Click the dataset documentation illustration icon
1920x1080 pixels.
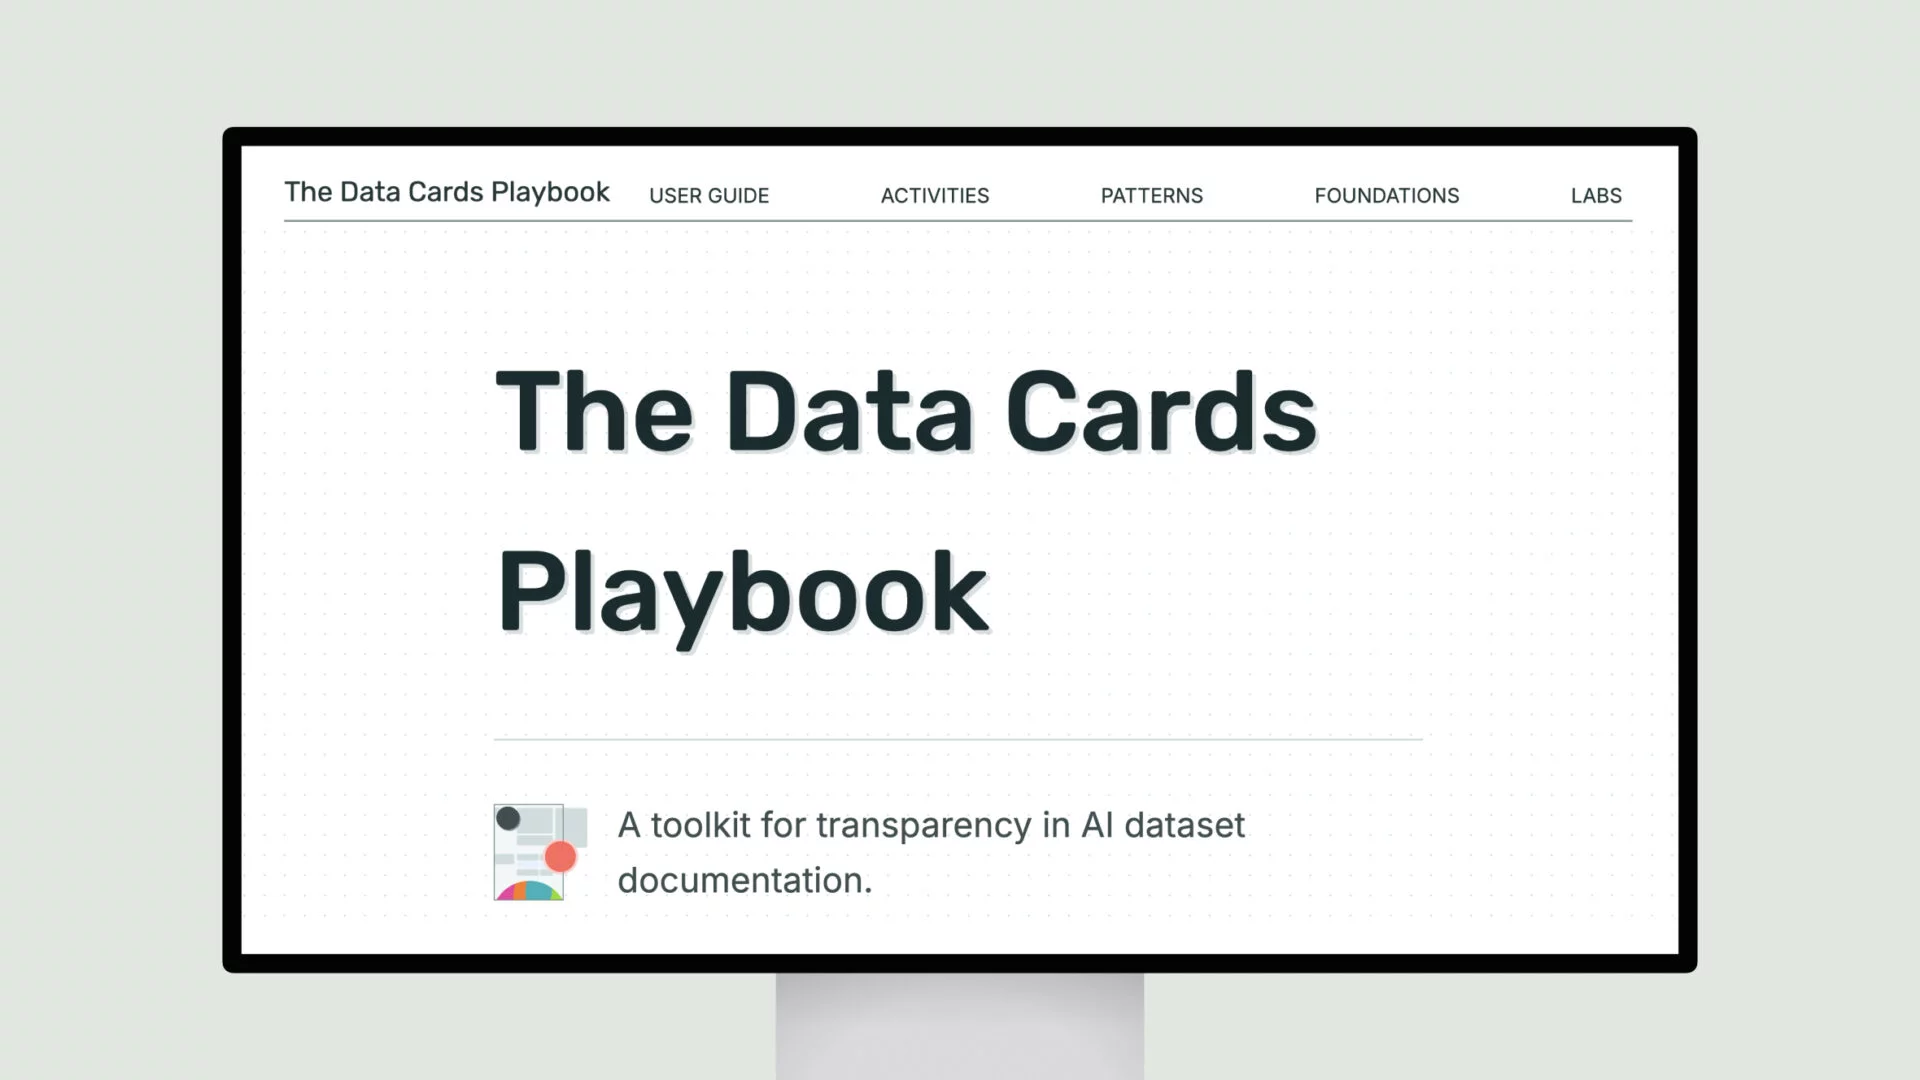(537, 853)
